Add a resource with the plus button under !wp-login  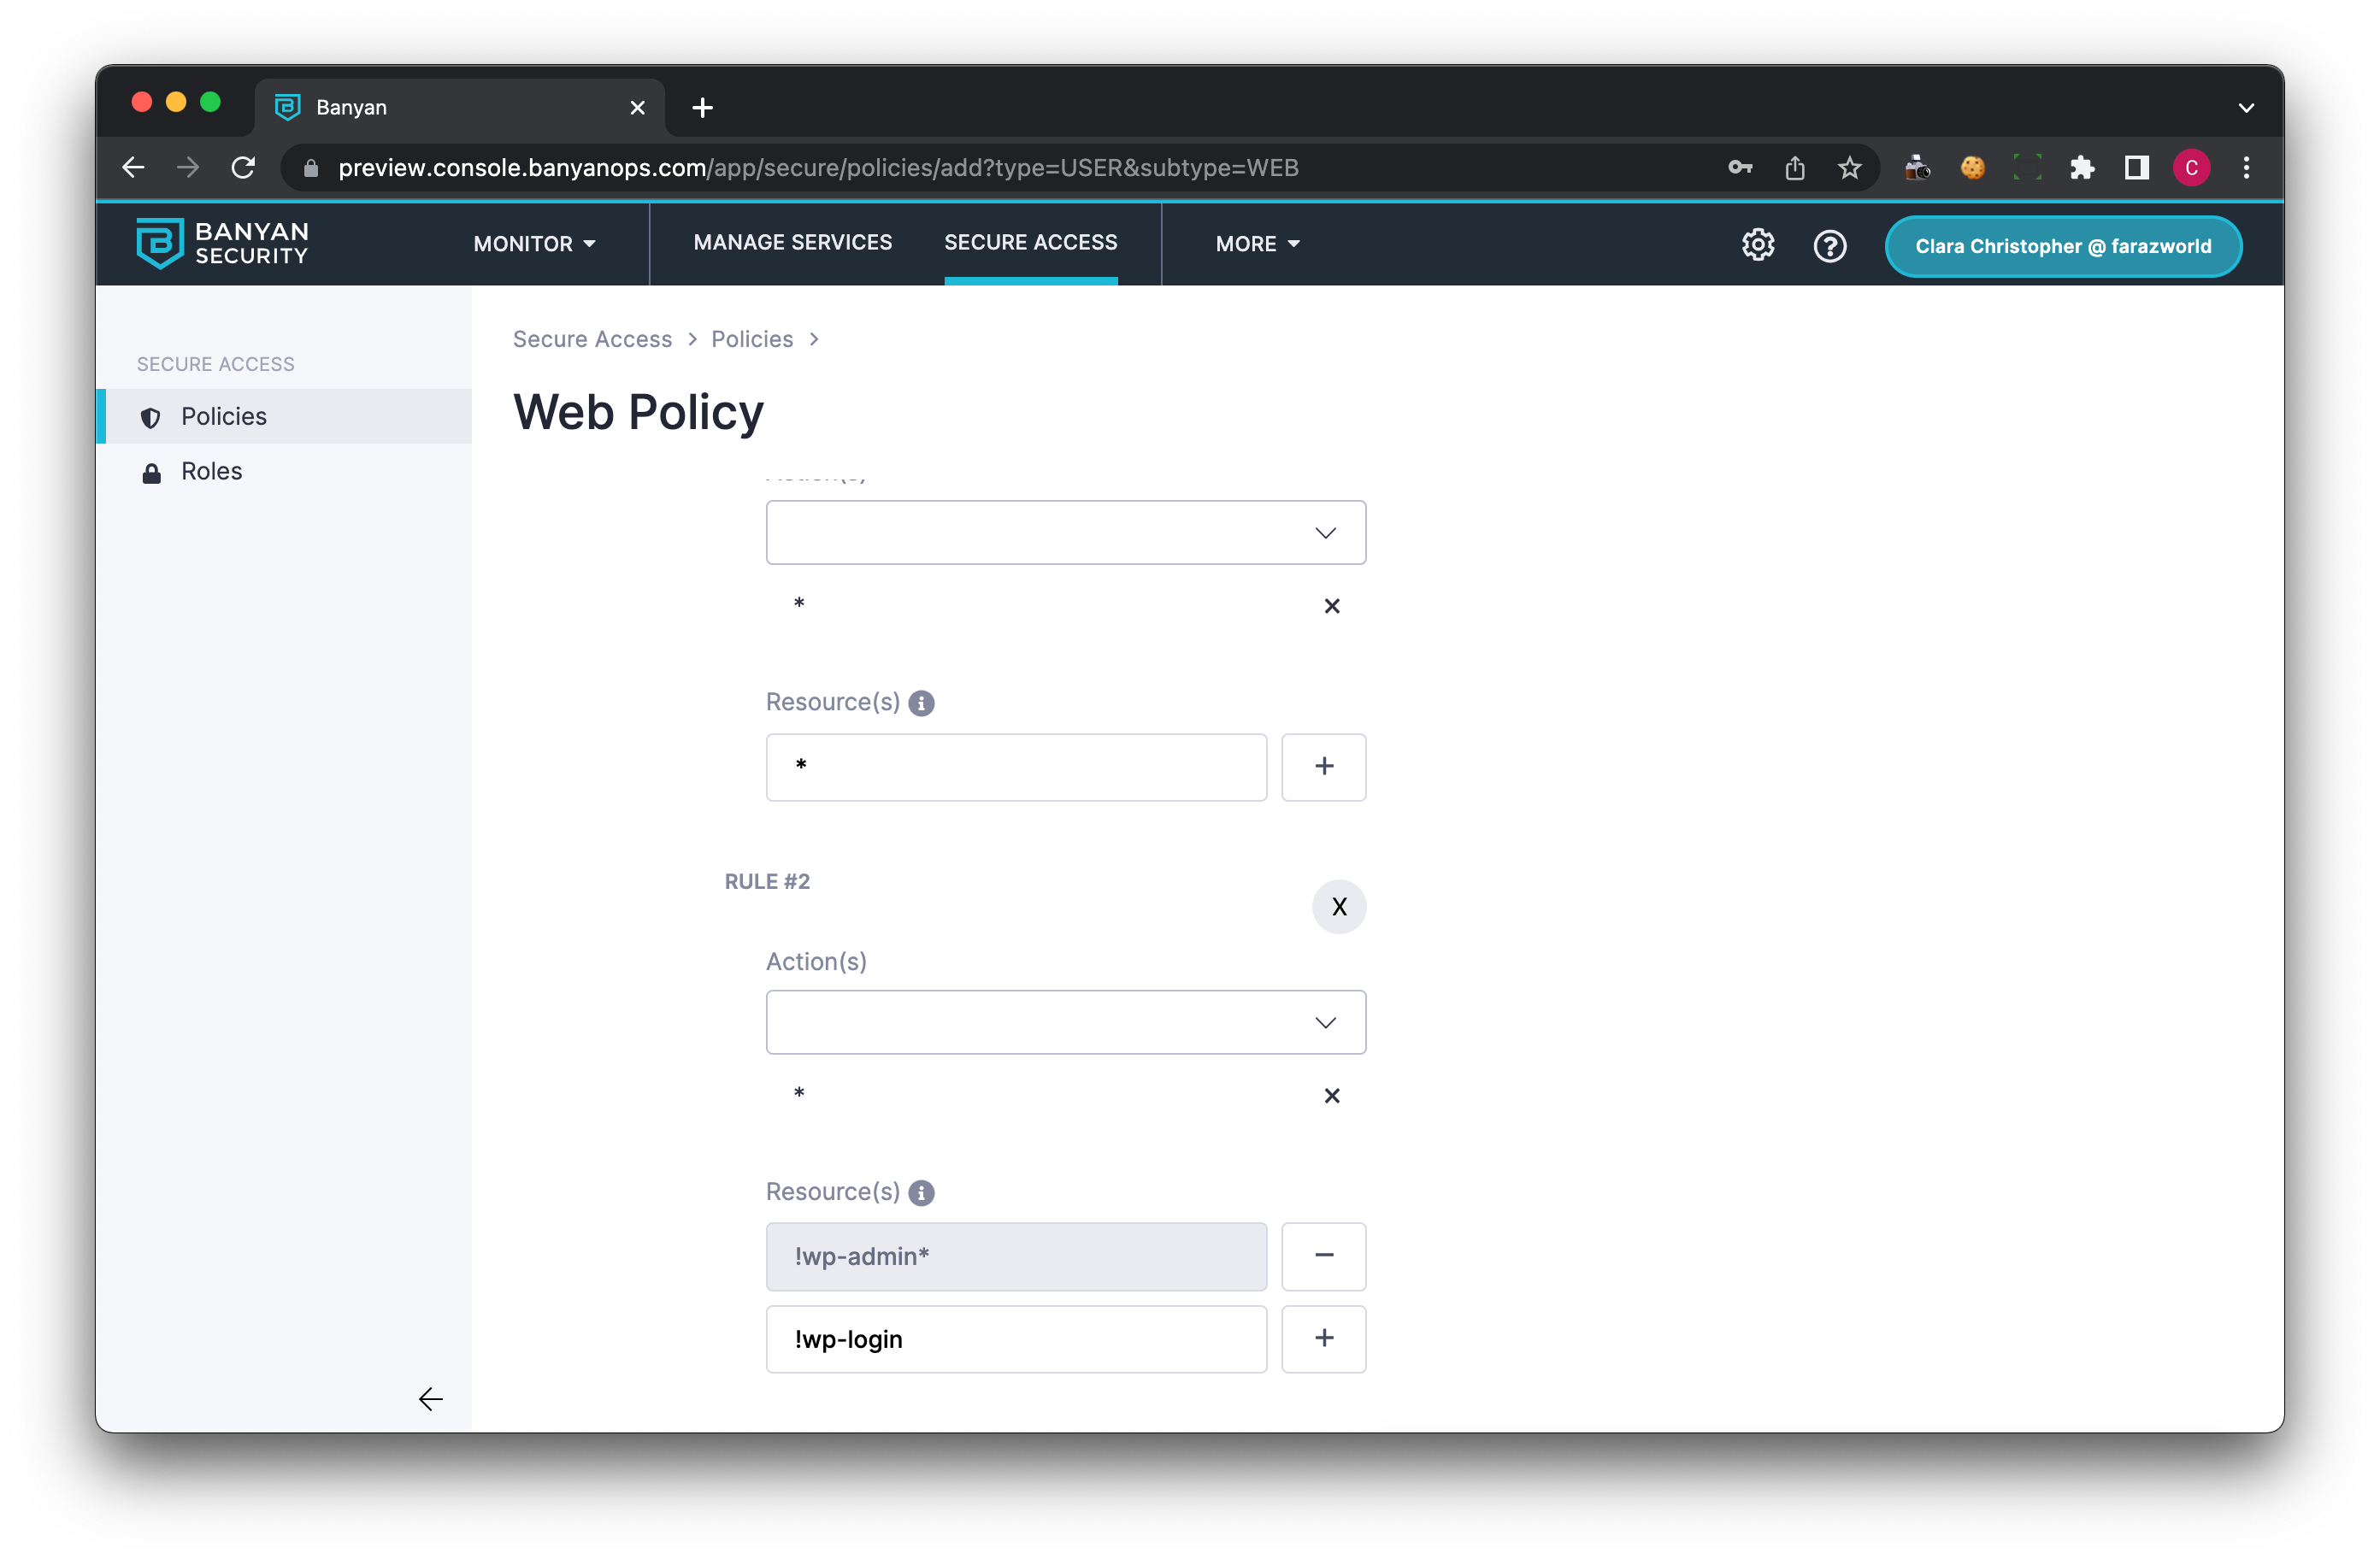tap(1324, 1339)
